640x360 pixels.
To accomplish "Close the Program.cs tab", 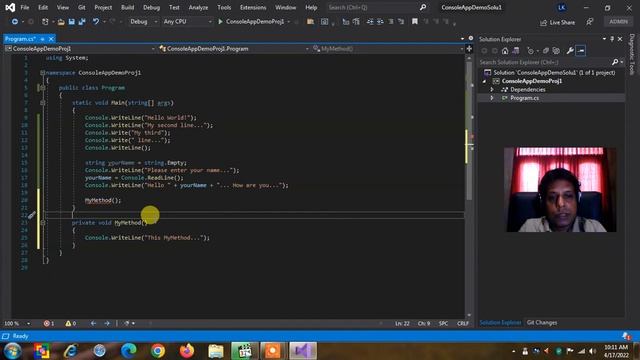I will 51,39.
